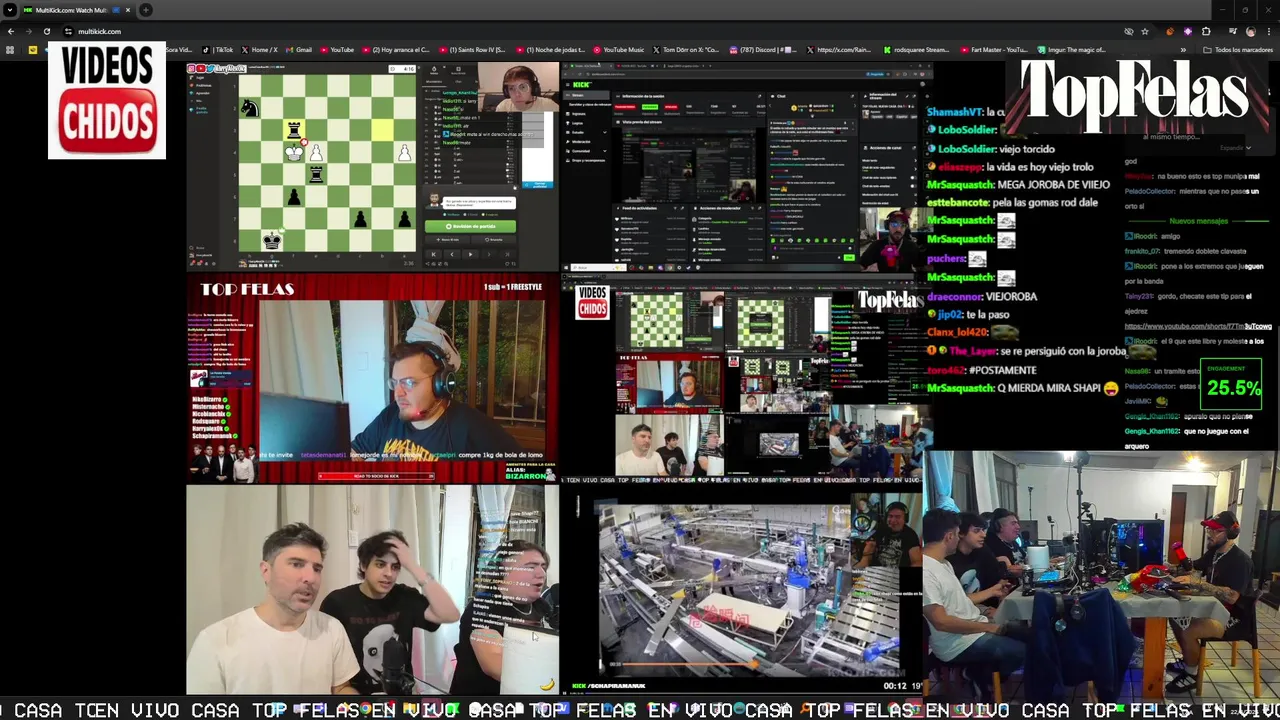1280x720 pixels.
Task: Open the Tom Dörr on X bookmark
Action: (686, 50)
